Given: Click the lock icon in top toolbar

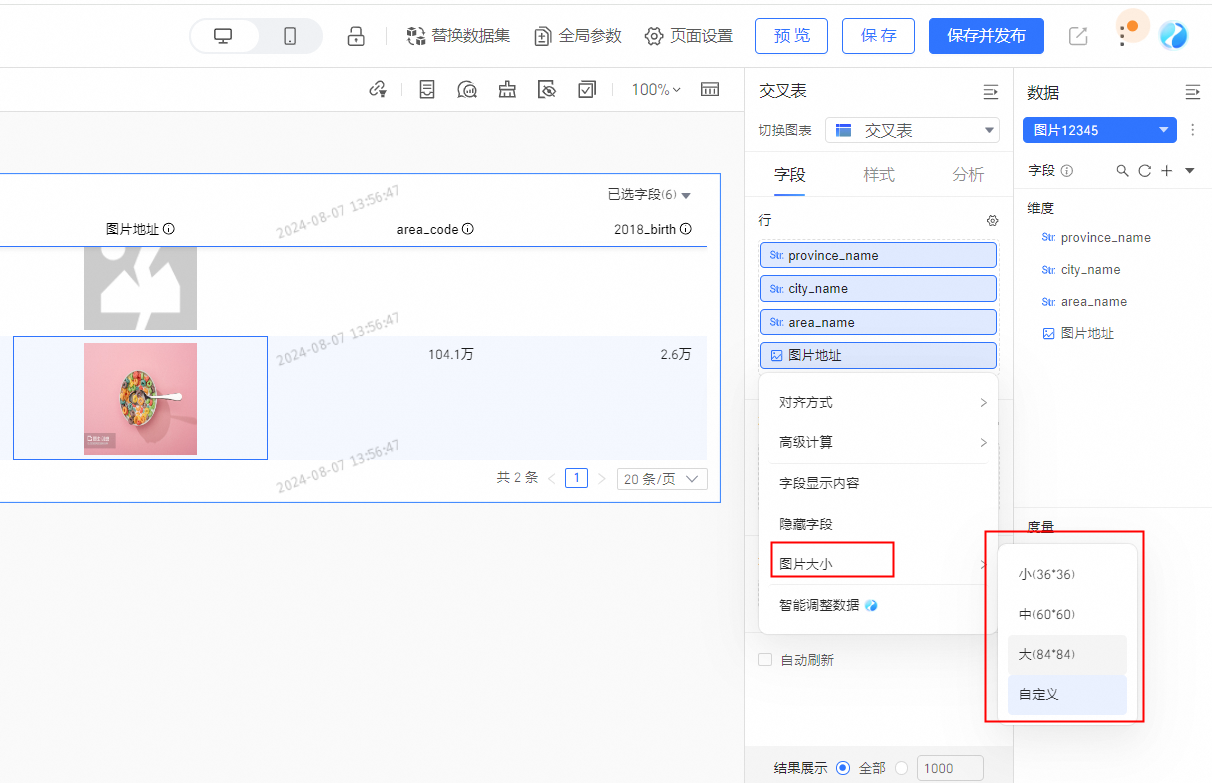Looking at the screenshot, I should click(x=356, y=36).
